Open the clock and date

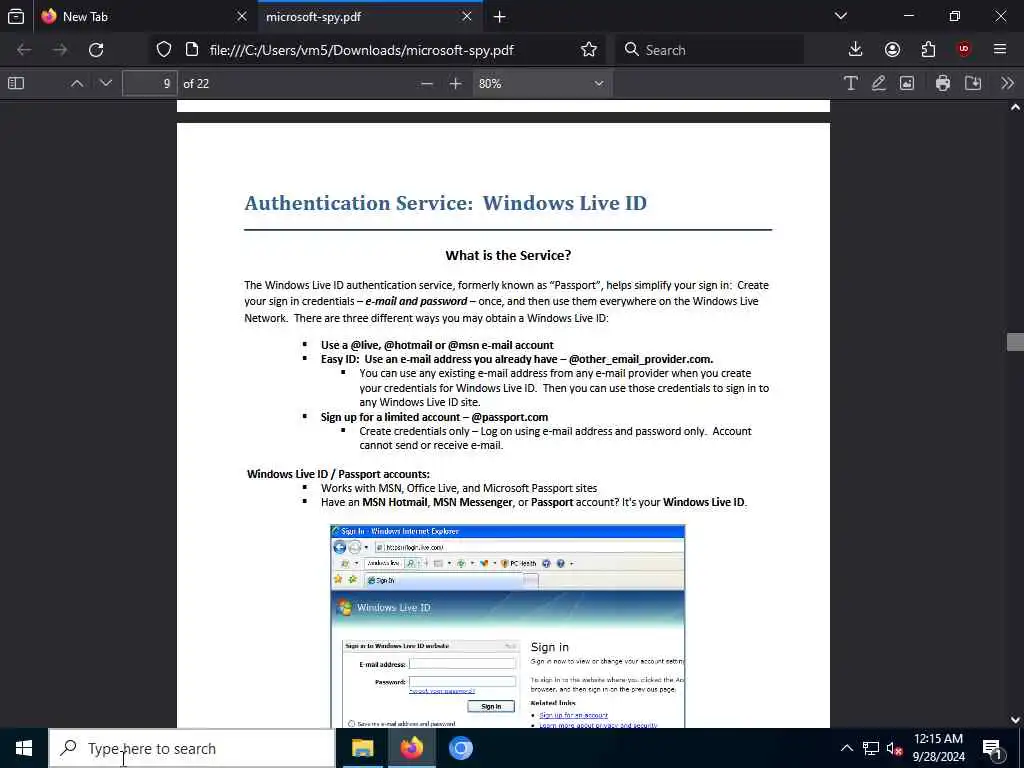tap(938, 748)
